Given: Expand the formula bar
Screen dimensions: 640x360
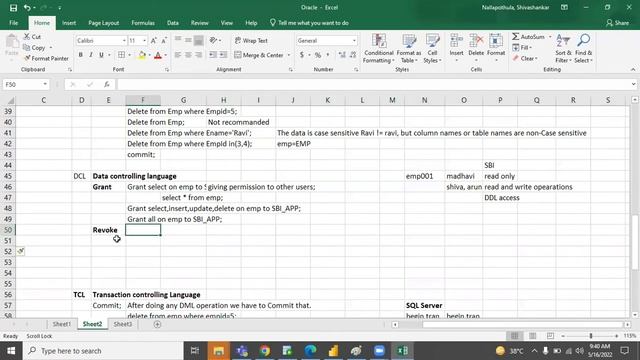Looking at the screenshot, I should point(633,84).
